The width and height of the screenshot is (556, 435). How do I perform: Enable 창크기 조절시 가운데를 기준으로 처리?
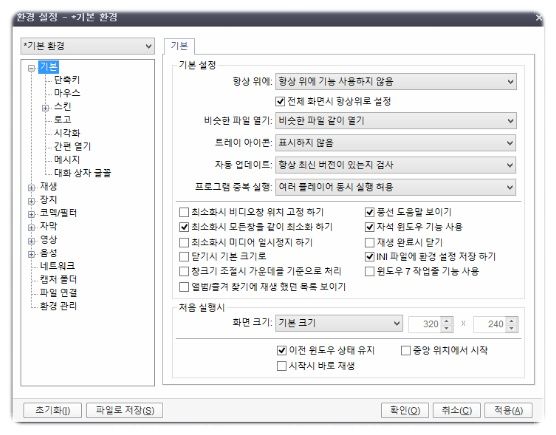[184, 272]
